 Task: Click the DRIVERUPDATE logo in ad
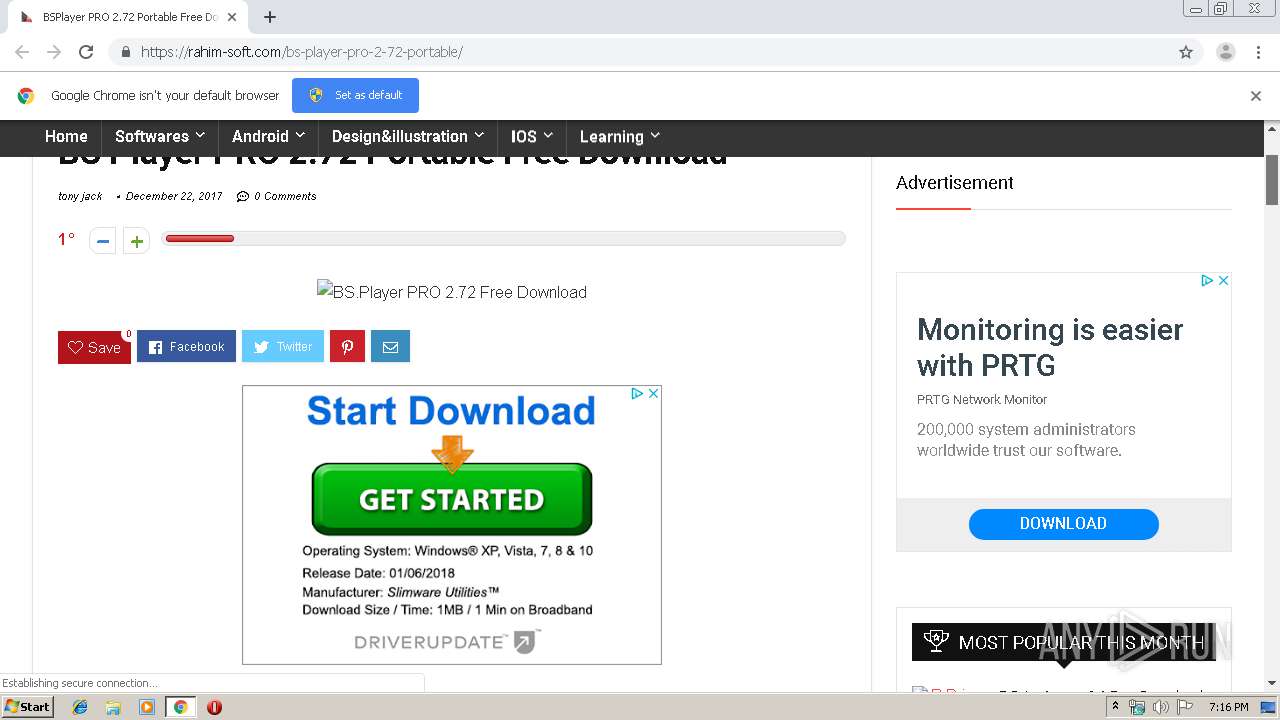tap(447, 642)
